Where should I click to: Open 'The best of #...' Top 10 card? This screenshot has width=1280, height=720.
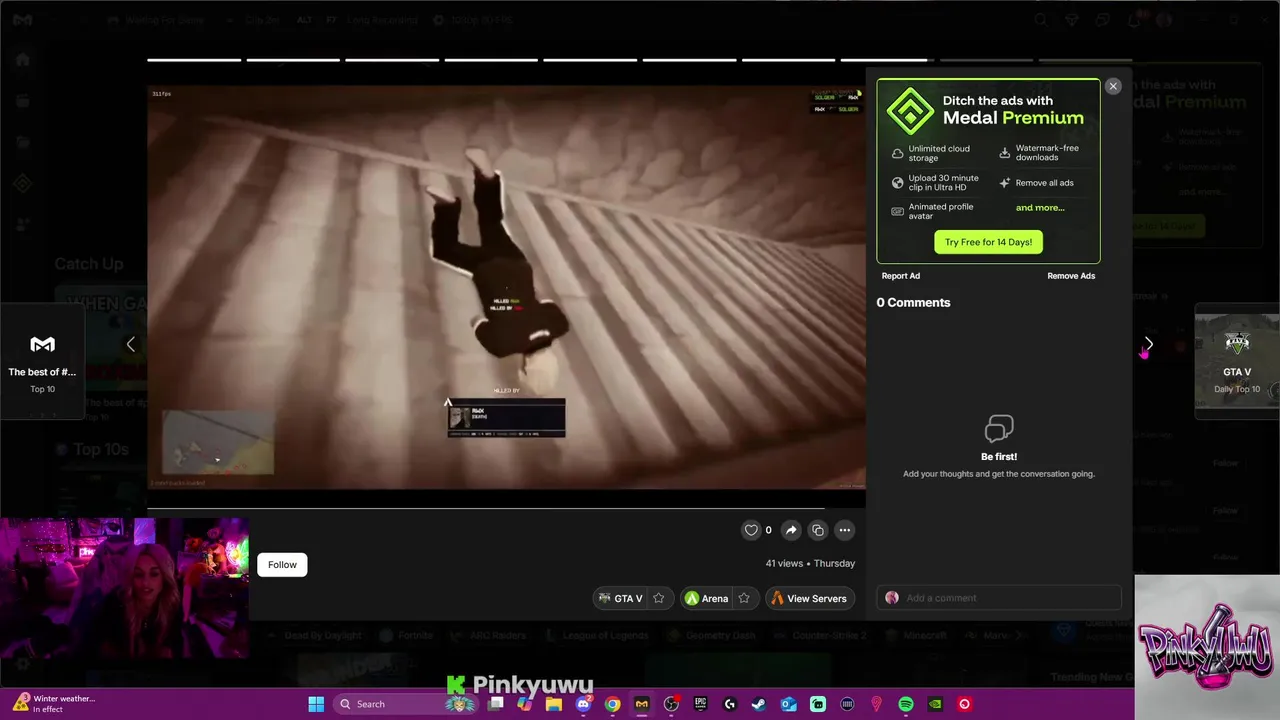pyautogui.click(x=42, y=361)
